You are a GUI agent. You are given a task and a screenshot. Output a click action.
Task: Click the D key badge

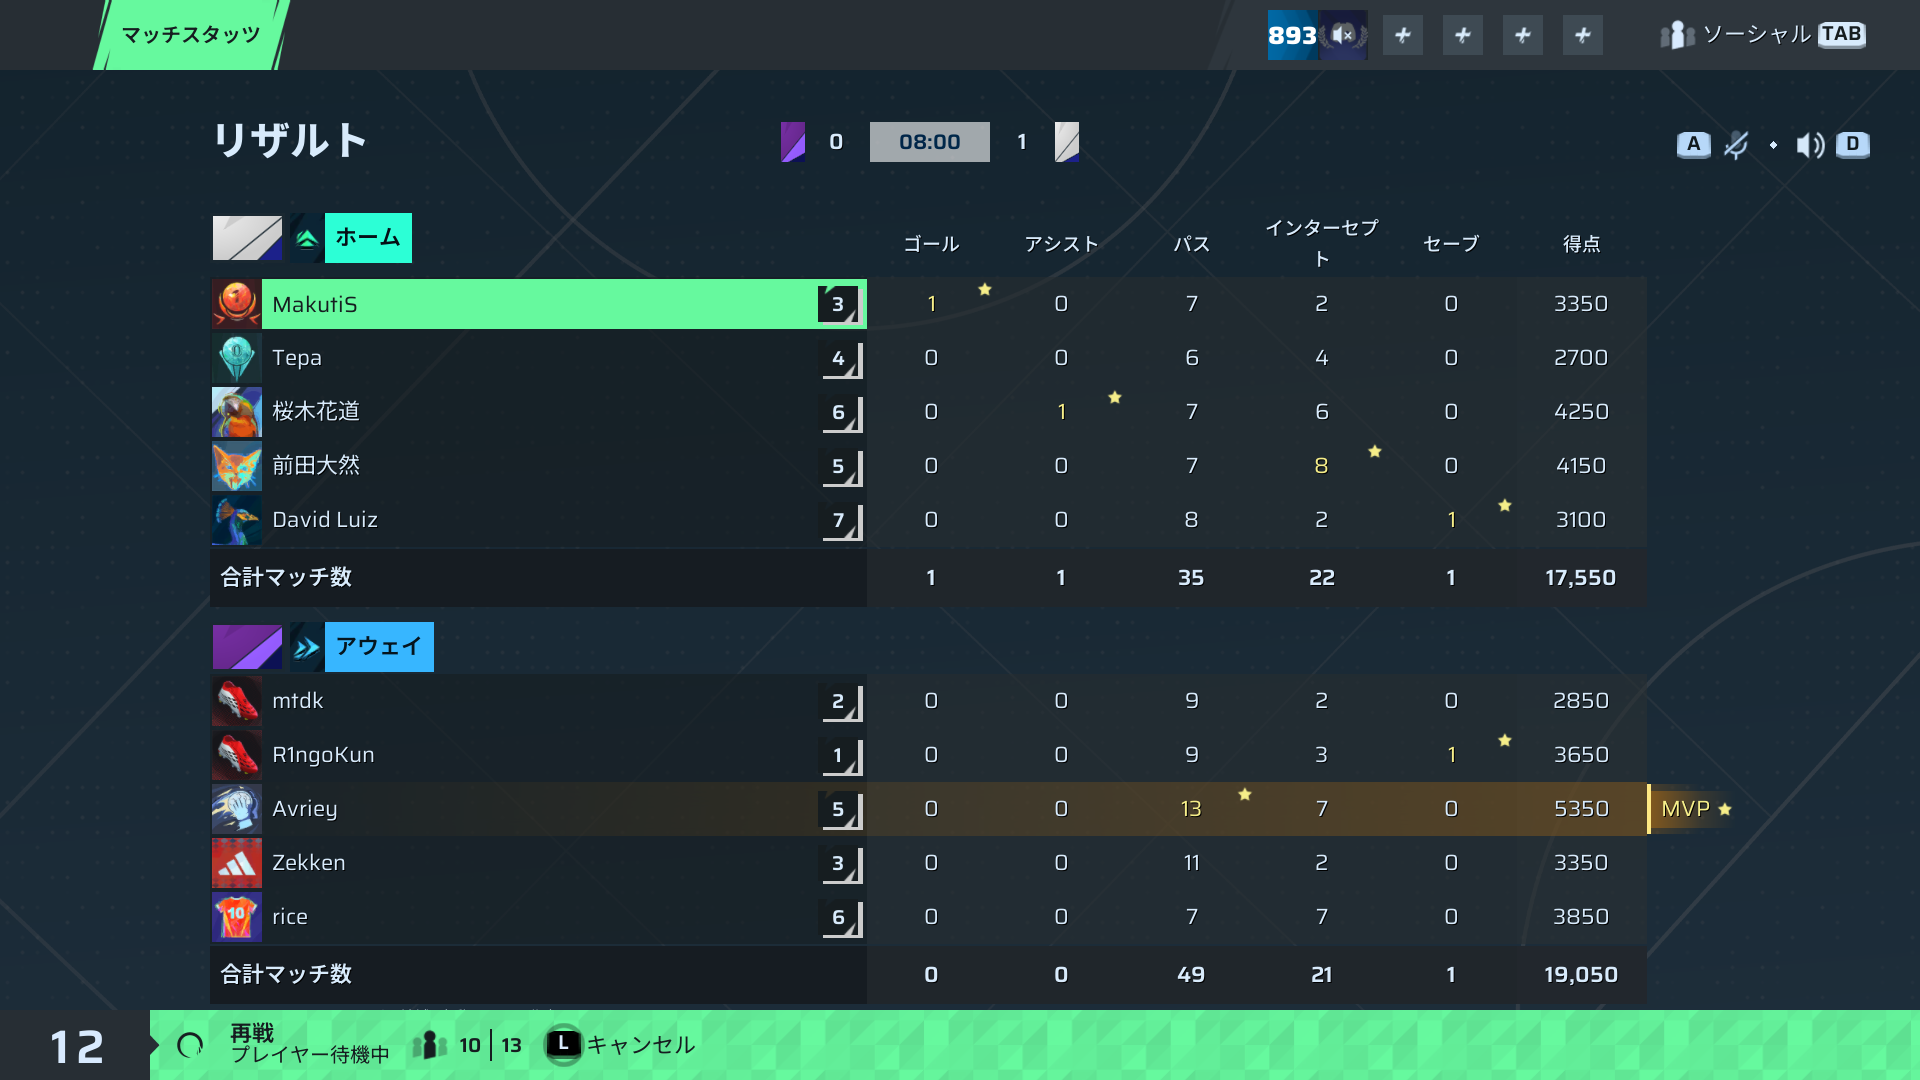click(1853, 144)
